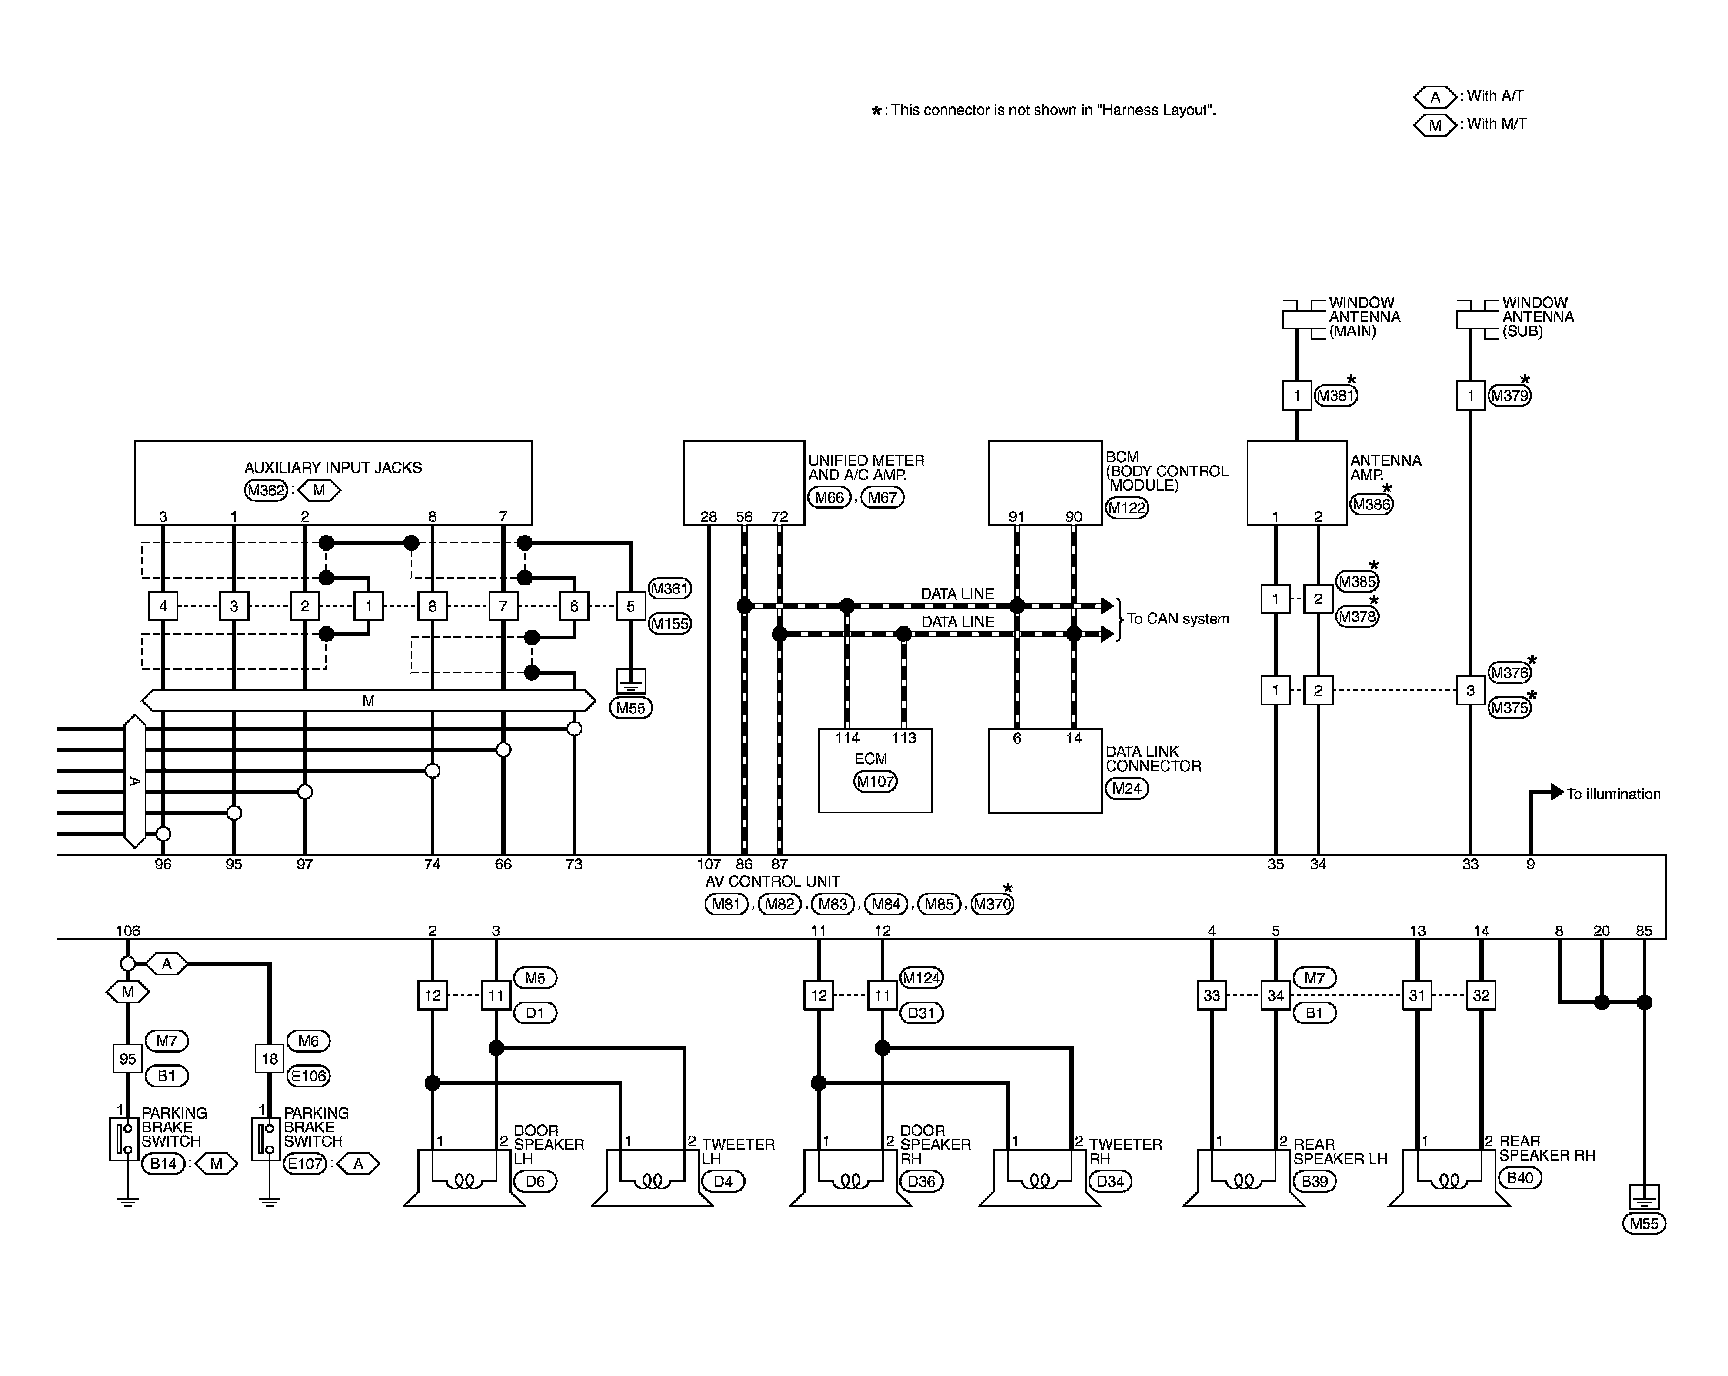The width and height of the screenshot is (1728, 1376).
Task: Click the Rear Speaker RH symbol
Action: tap(1449, 1179)
